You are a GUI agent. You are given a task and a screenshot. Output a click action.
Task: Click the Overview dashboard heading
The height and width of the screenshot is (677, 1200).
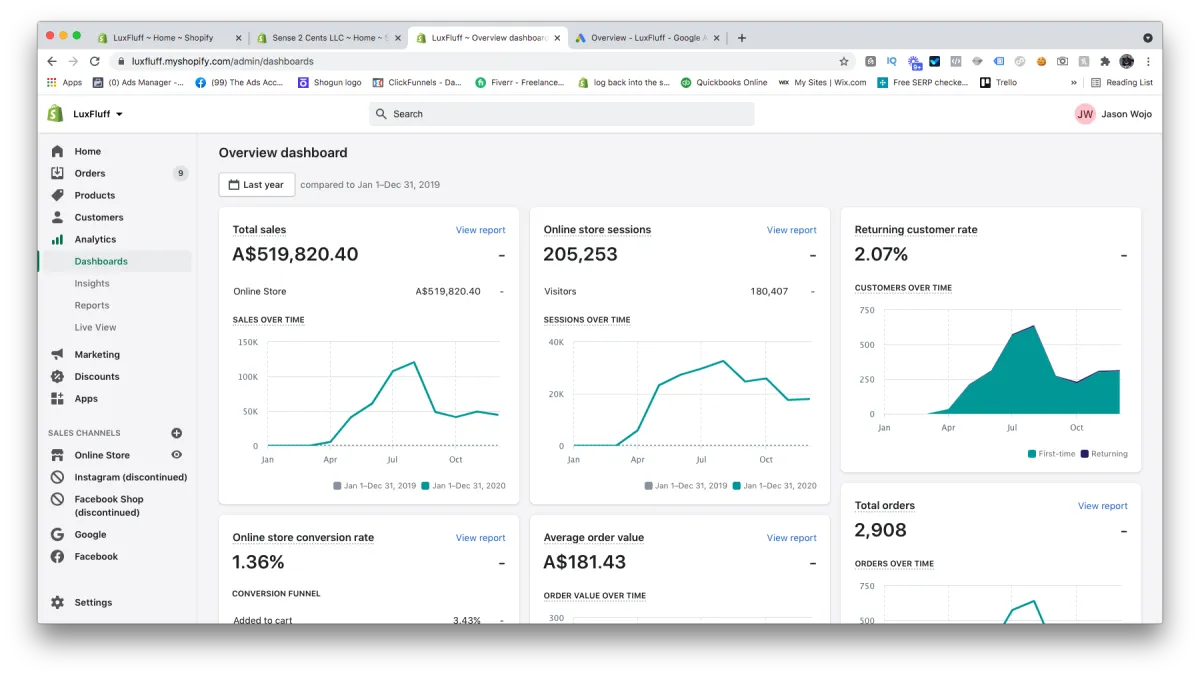click(x=283, y=153)
